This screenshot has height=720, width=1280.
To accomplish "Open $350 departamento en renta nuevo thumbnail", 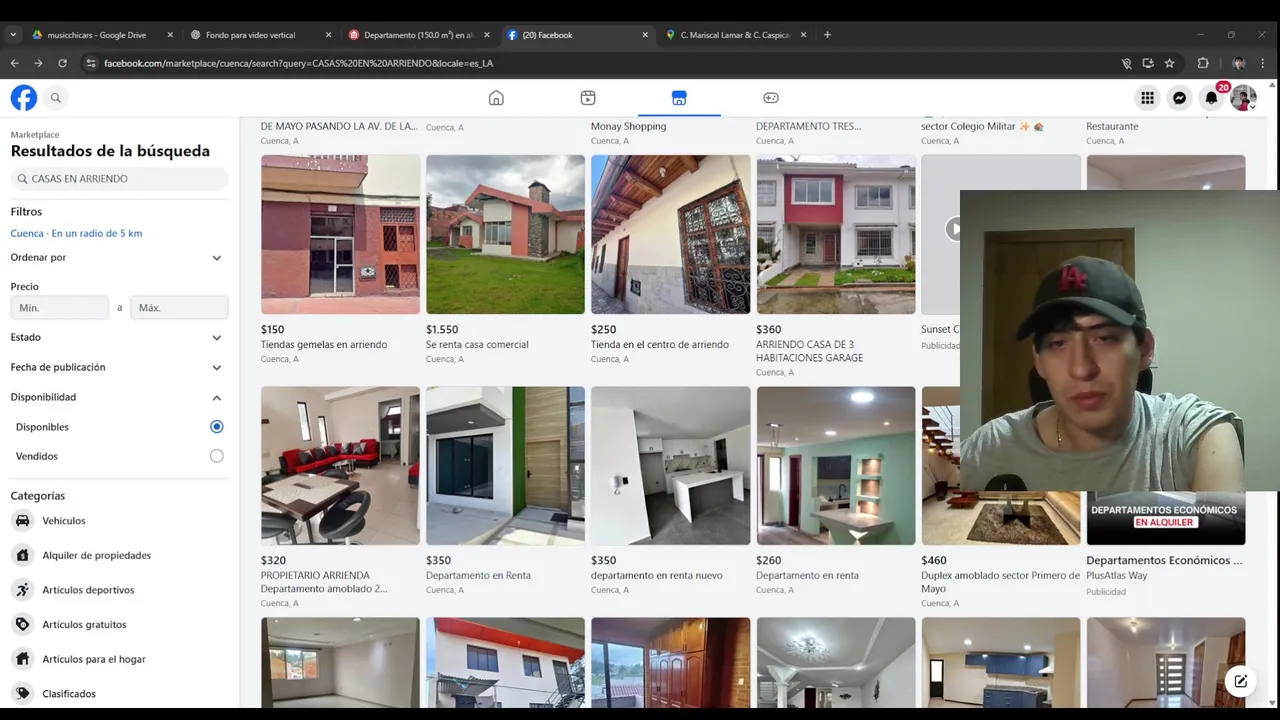I will coord(670,466).
